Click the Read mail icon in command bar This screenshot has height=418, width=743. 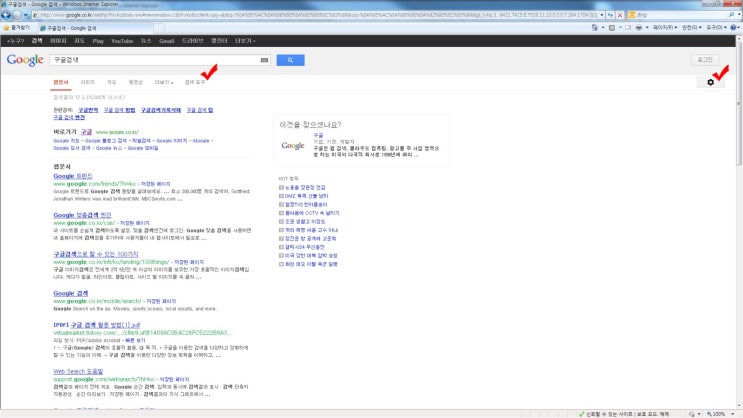(628, 28)
